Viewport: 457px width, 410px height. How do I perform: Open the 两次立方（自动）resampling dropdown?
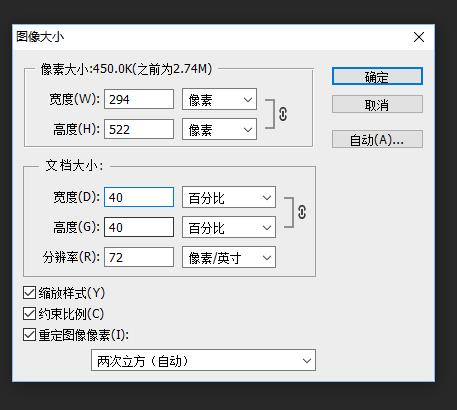coord(203,360)
